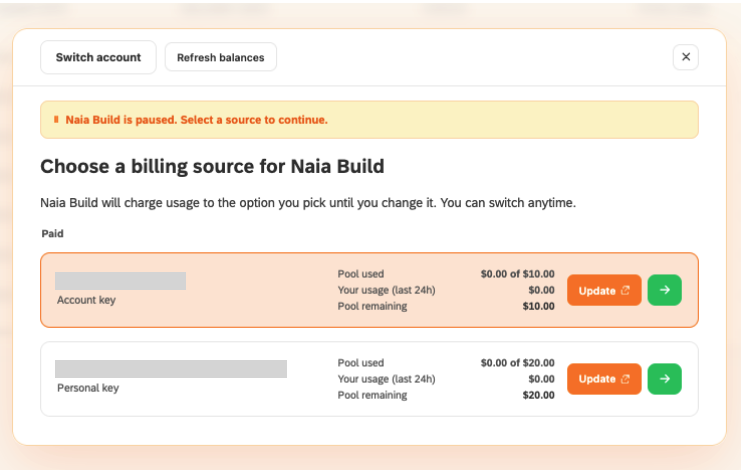Click the "$20.00" pool remaining value
This screenshot has height=470, width=741.
click(538, 395)
